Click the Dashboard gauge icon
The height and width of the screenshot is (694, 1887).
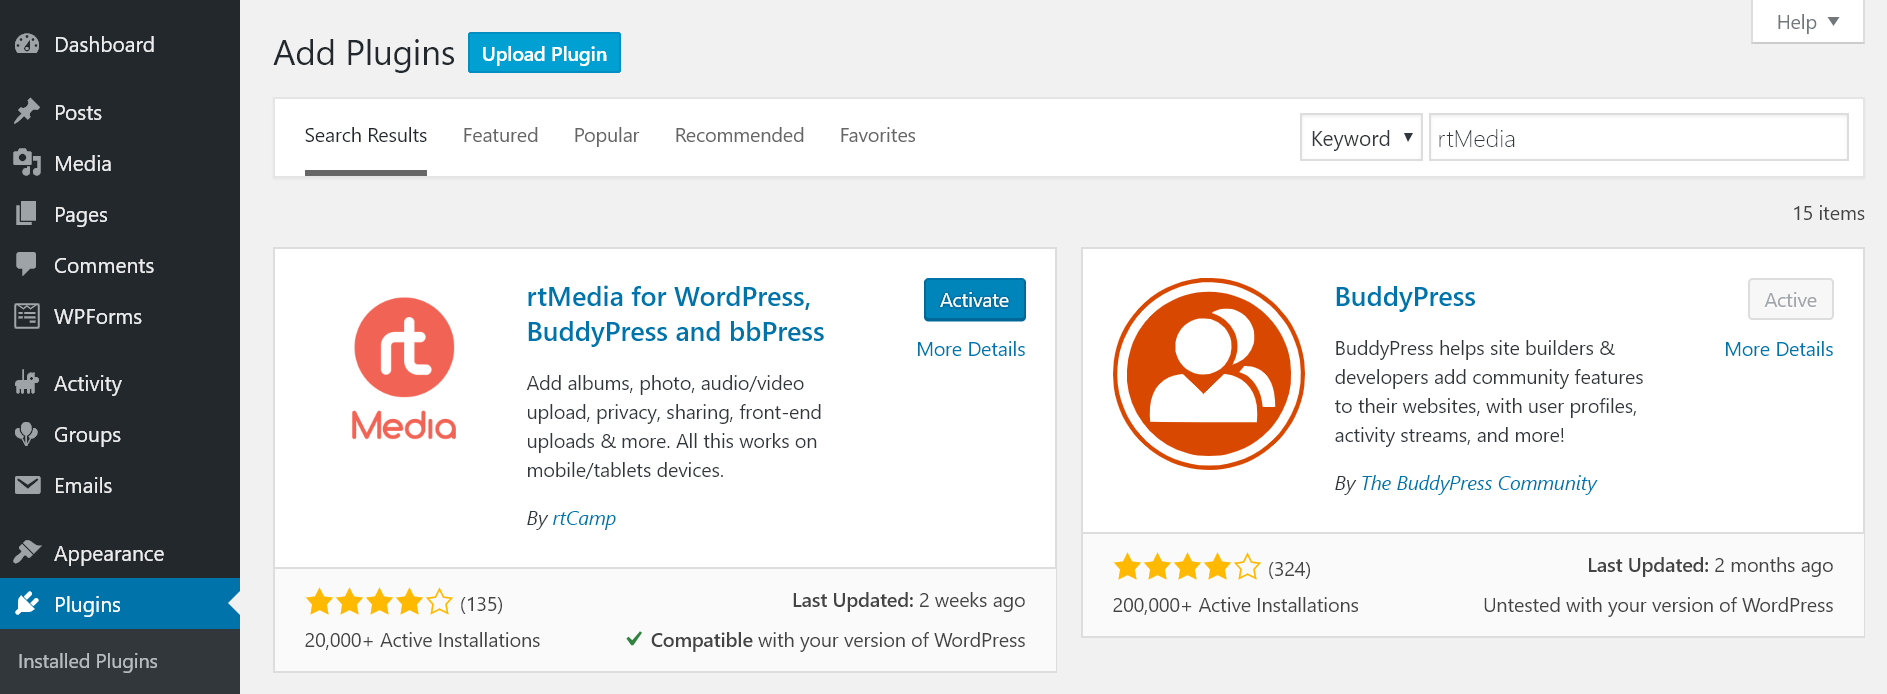[x=27, y=44]
